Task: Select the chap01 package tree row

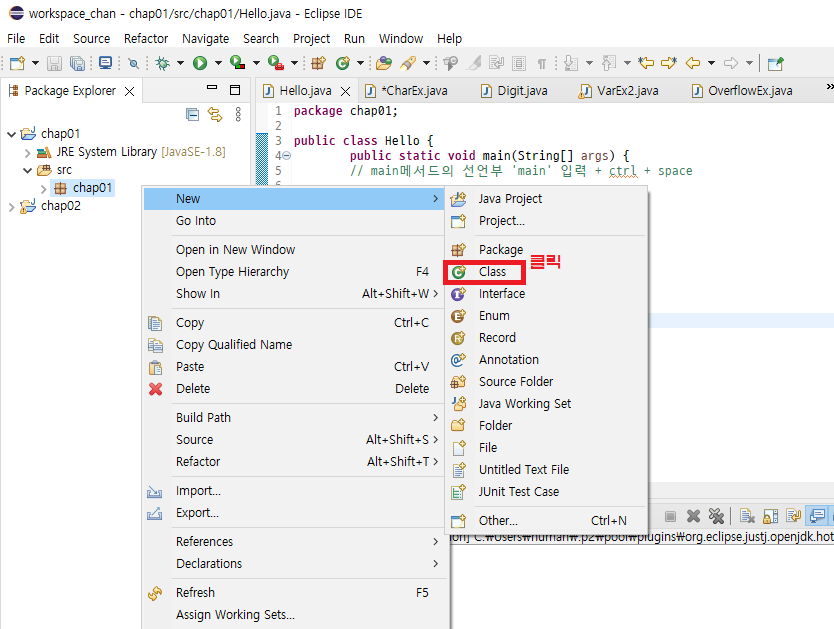Action: click(82, 188)
